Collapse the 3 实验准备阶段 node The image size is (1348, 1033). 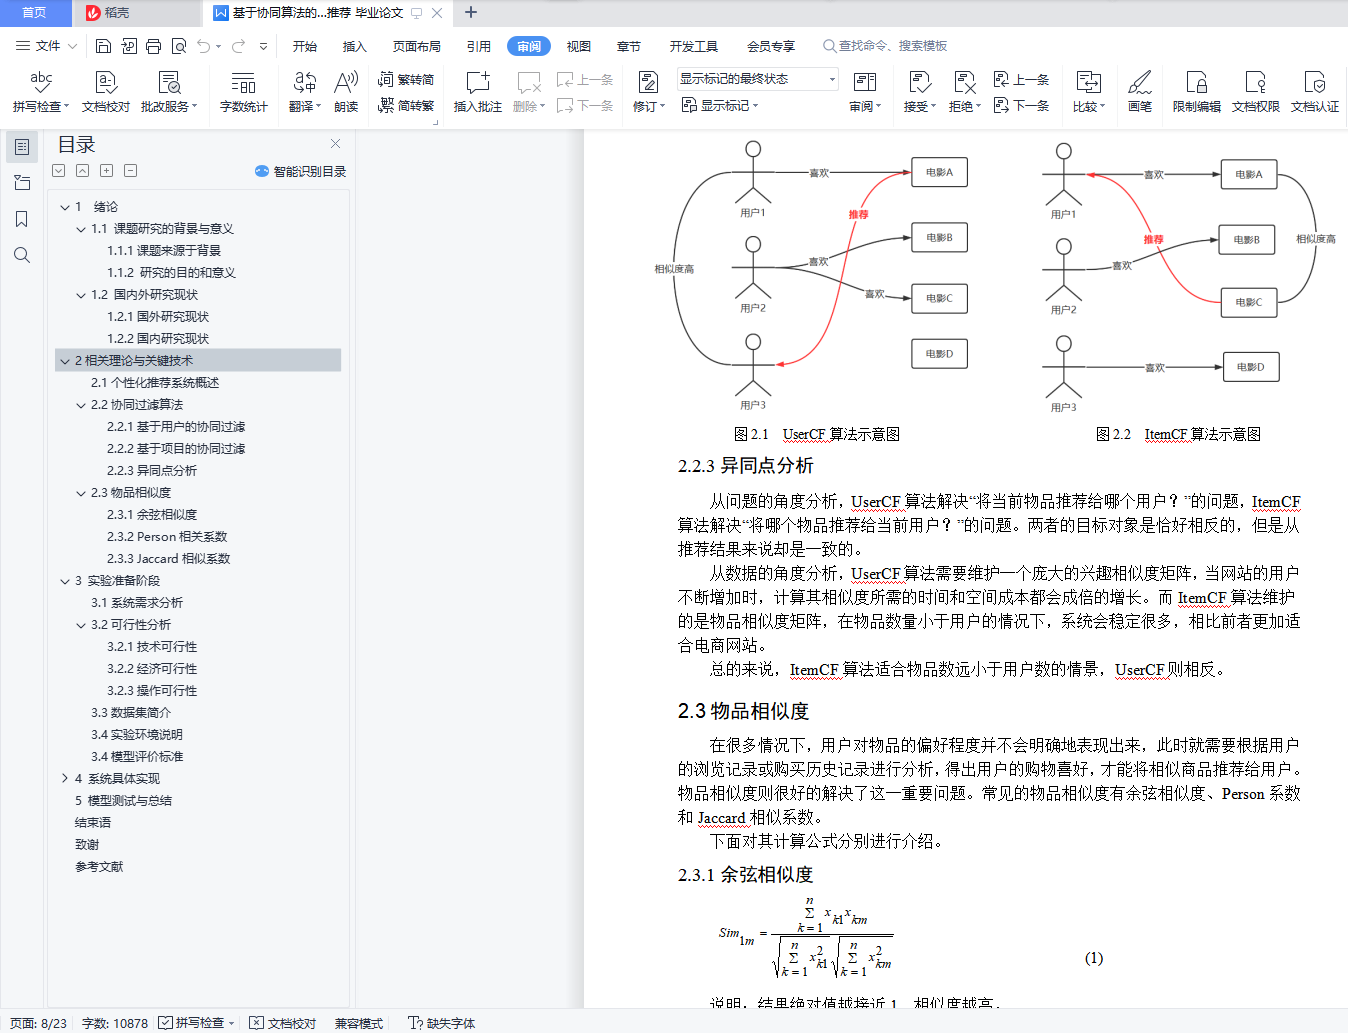click(65, 581)
